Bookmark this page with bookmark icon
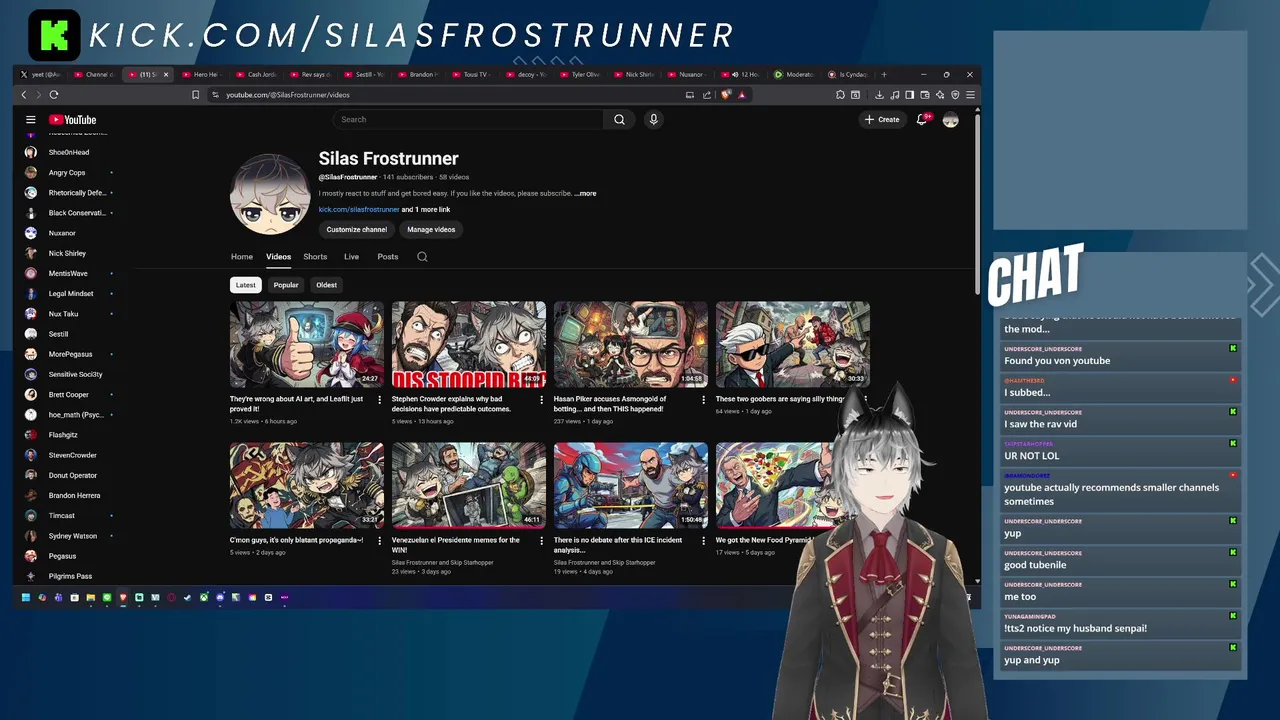This screenshot has width=1280, height=720. coord(195,95)
